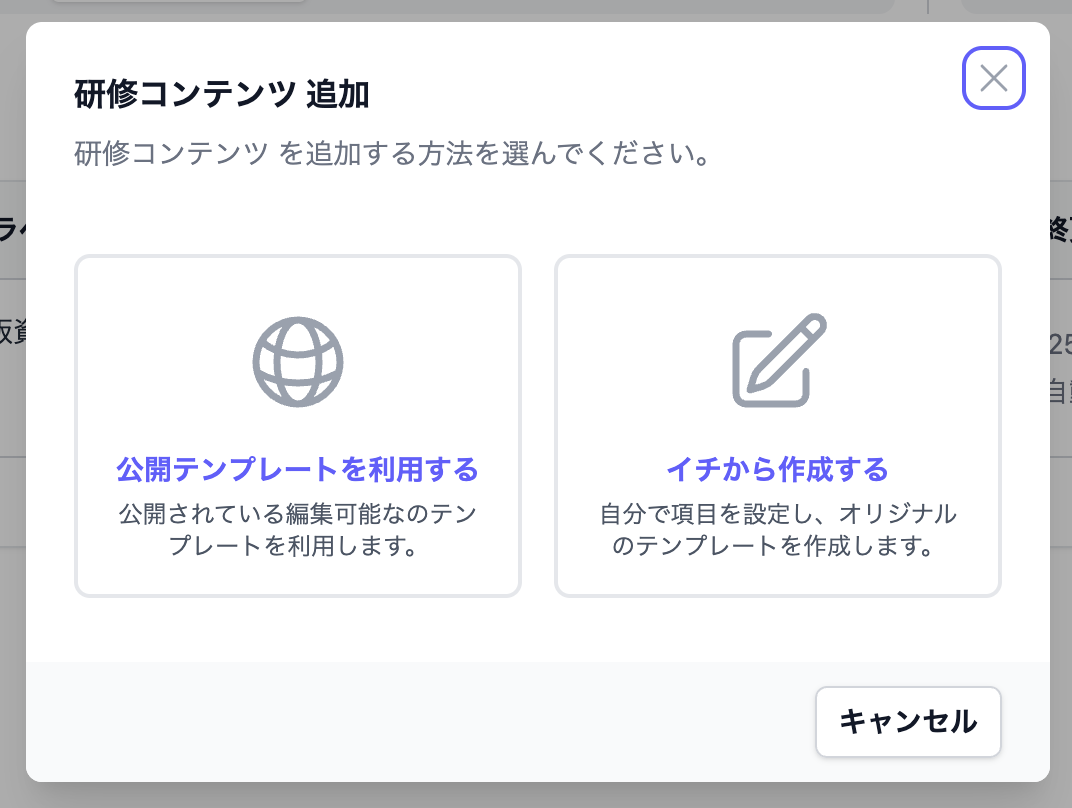Click the dialog title 研修コンテンツ 追加
This screenshot has width=1072, height=808.
click(x=222, y=94)
